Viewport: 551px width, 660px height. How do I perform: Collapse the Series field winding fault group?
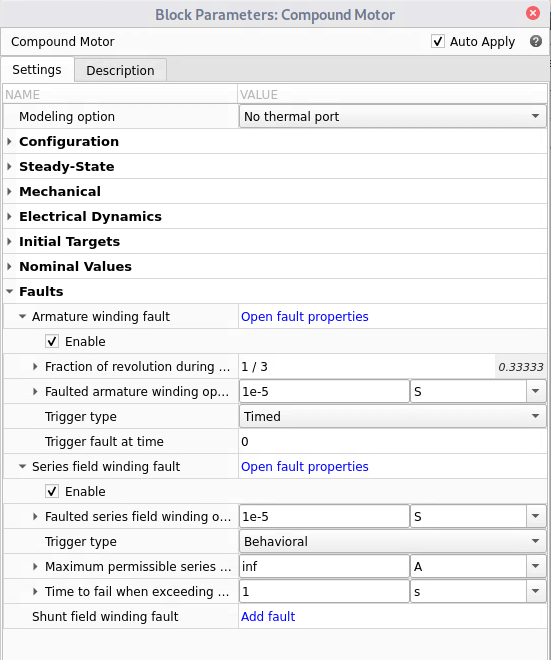pos(23,466)
